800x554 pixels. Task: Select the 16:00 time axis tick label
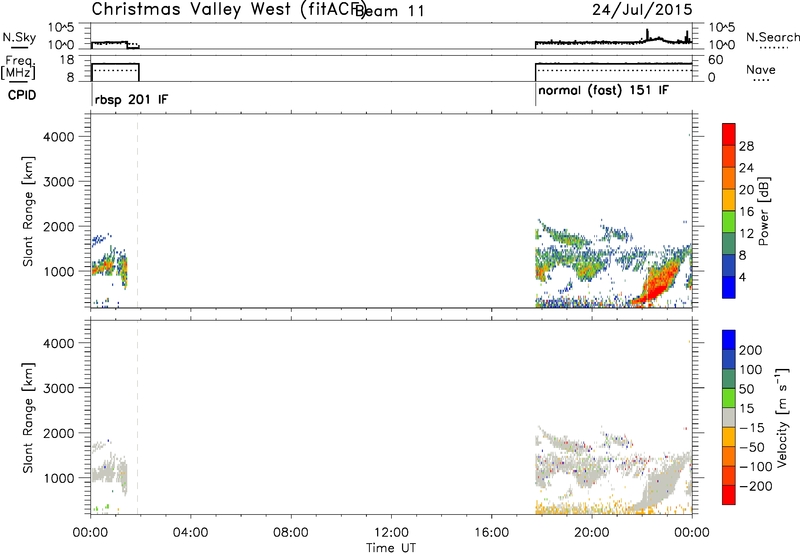491,533
